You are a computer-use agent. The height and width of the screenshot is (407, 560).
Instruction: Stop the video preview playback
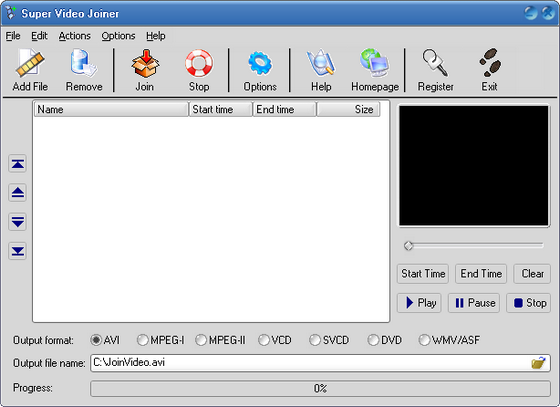(529, 303)
